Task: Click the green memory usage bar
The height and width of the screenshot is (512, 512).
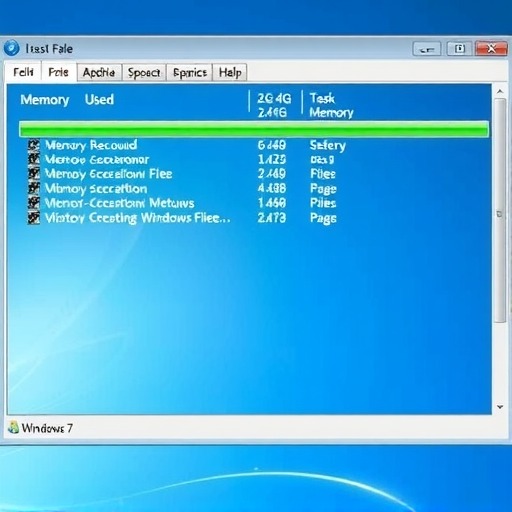Action: tap(254, 129)
